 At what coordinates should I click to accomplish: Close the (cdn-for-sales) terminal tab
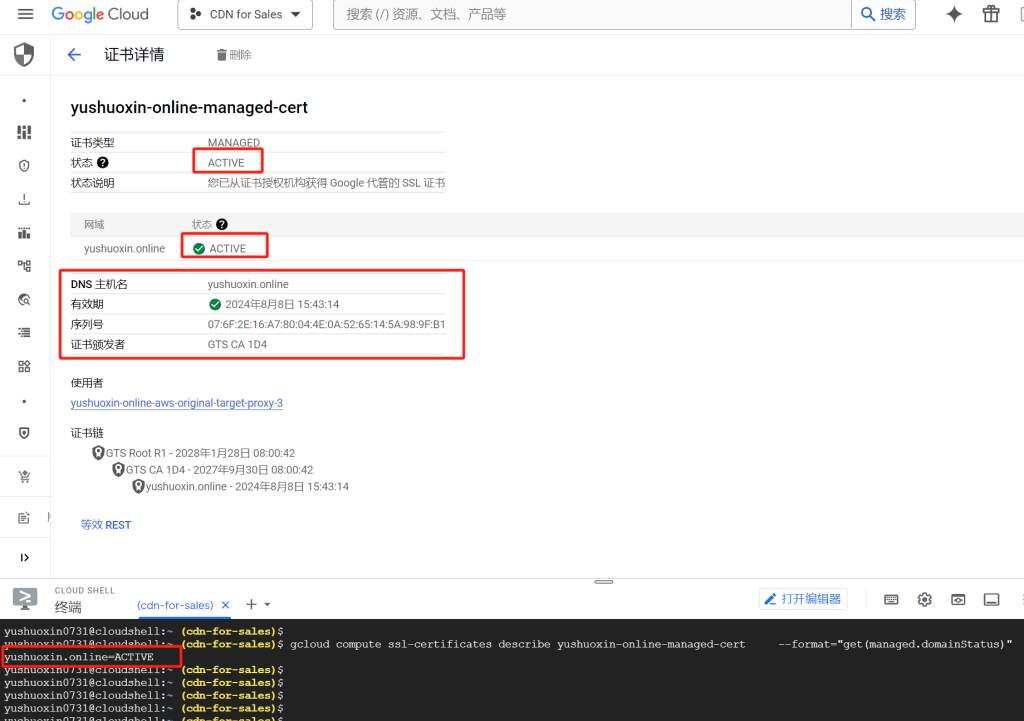[x=225, y=605]
